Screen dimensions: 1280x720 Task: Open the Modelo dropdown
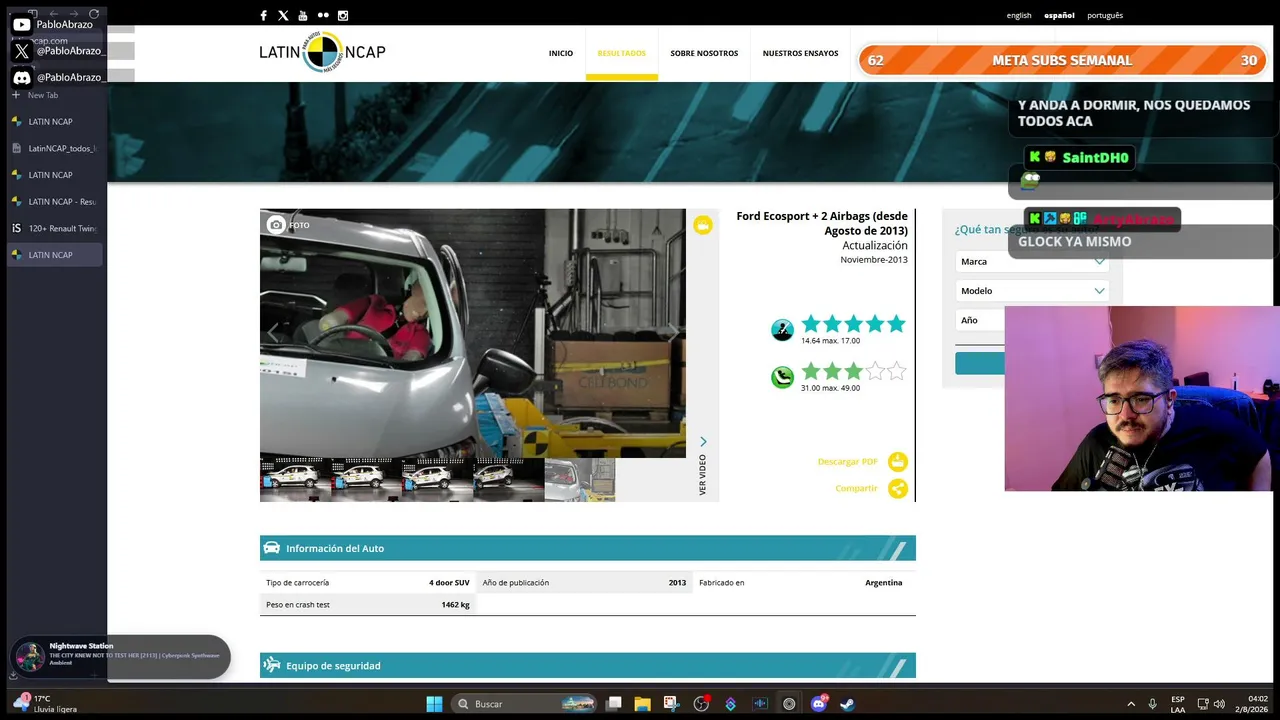(x=1031, y=291)
